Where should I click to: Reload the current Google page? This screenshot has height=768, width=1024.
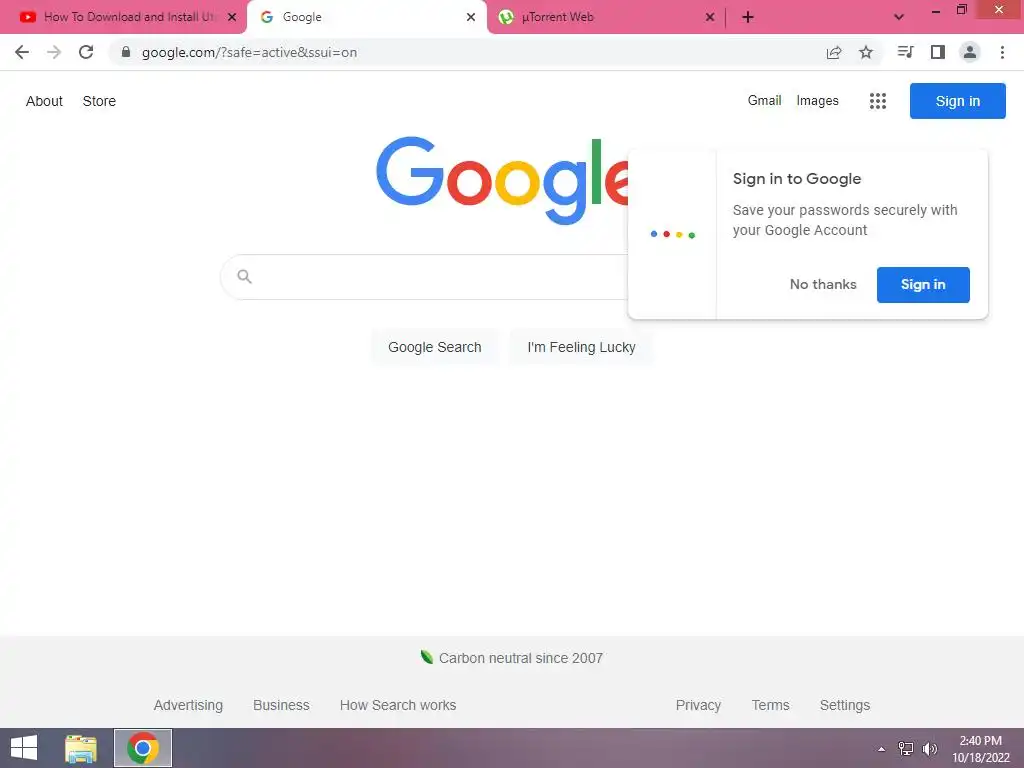tap(86, 52)
